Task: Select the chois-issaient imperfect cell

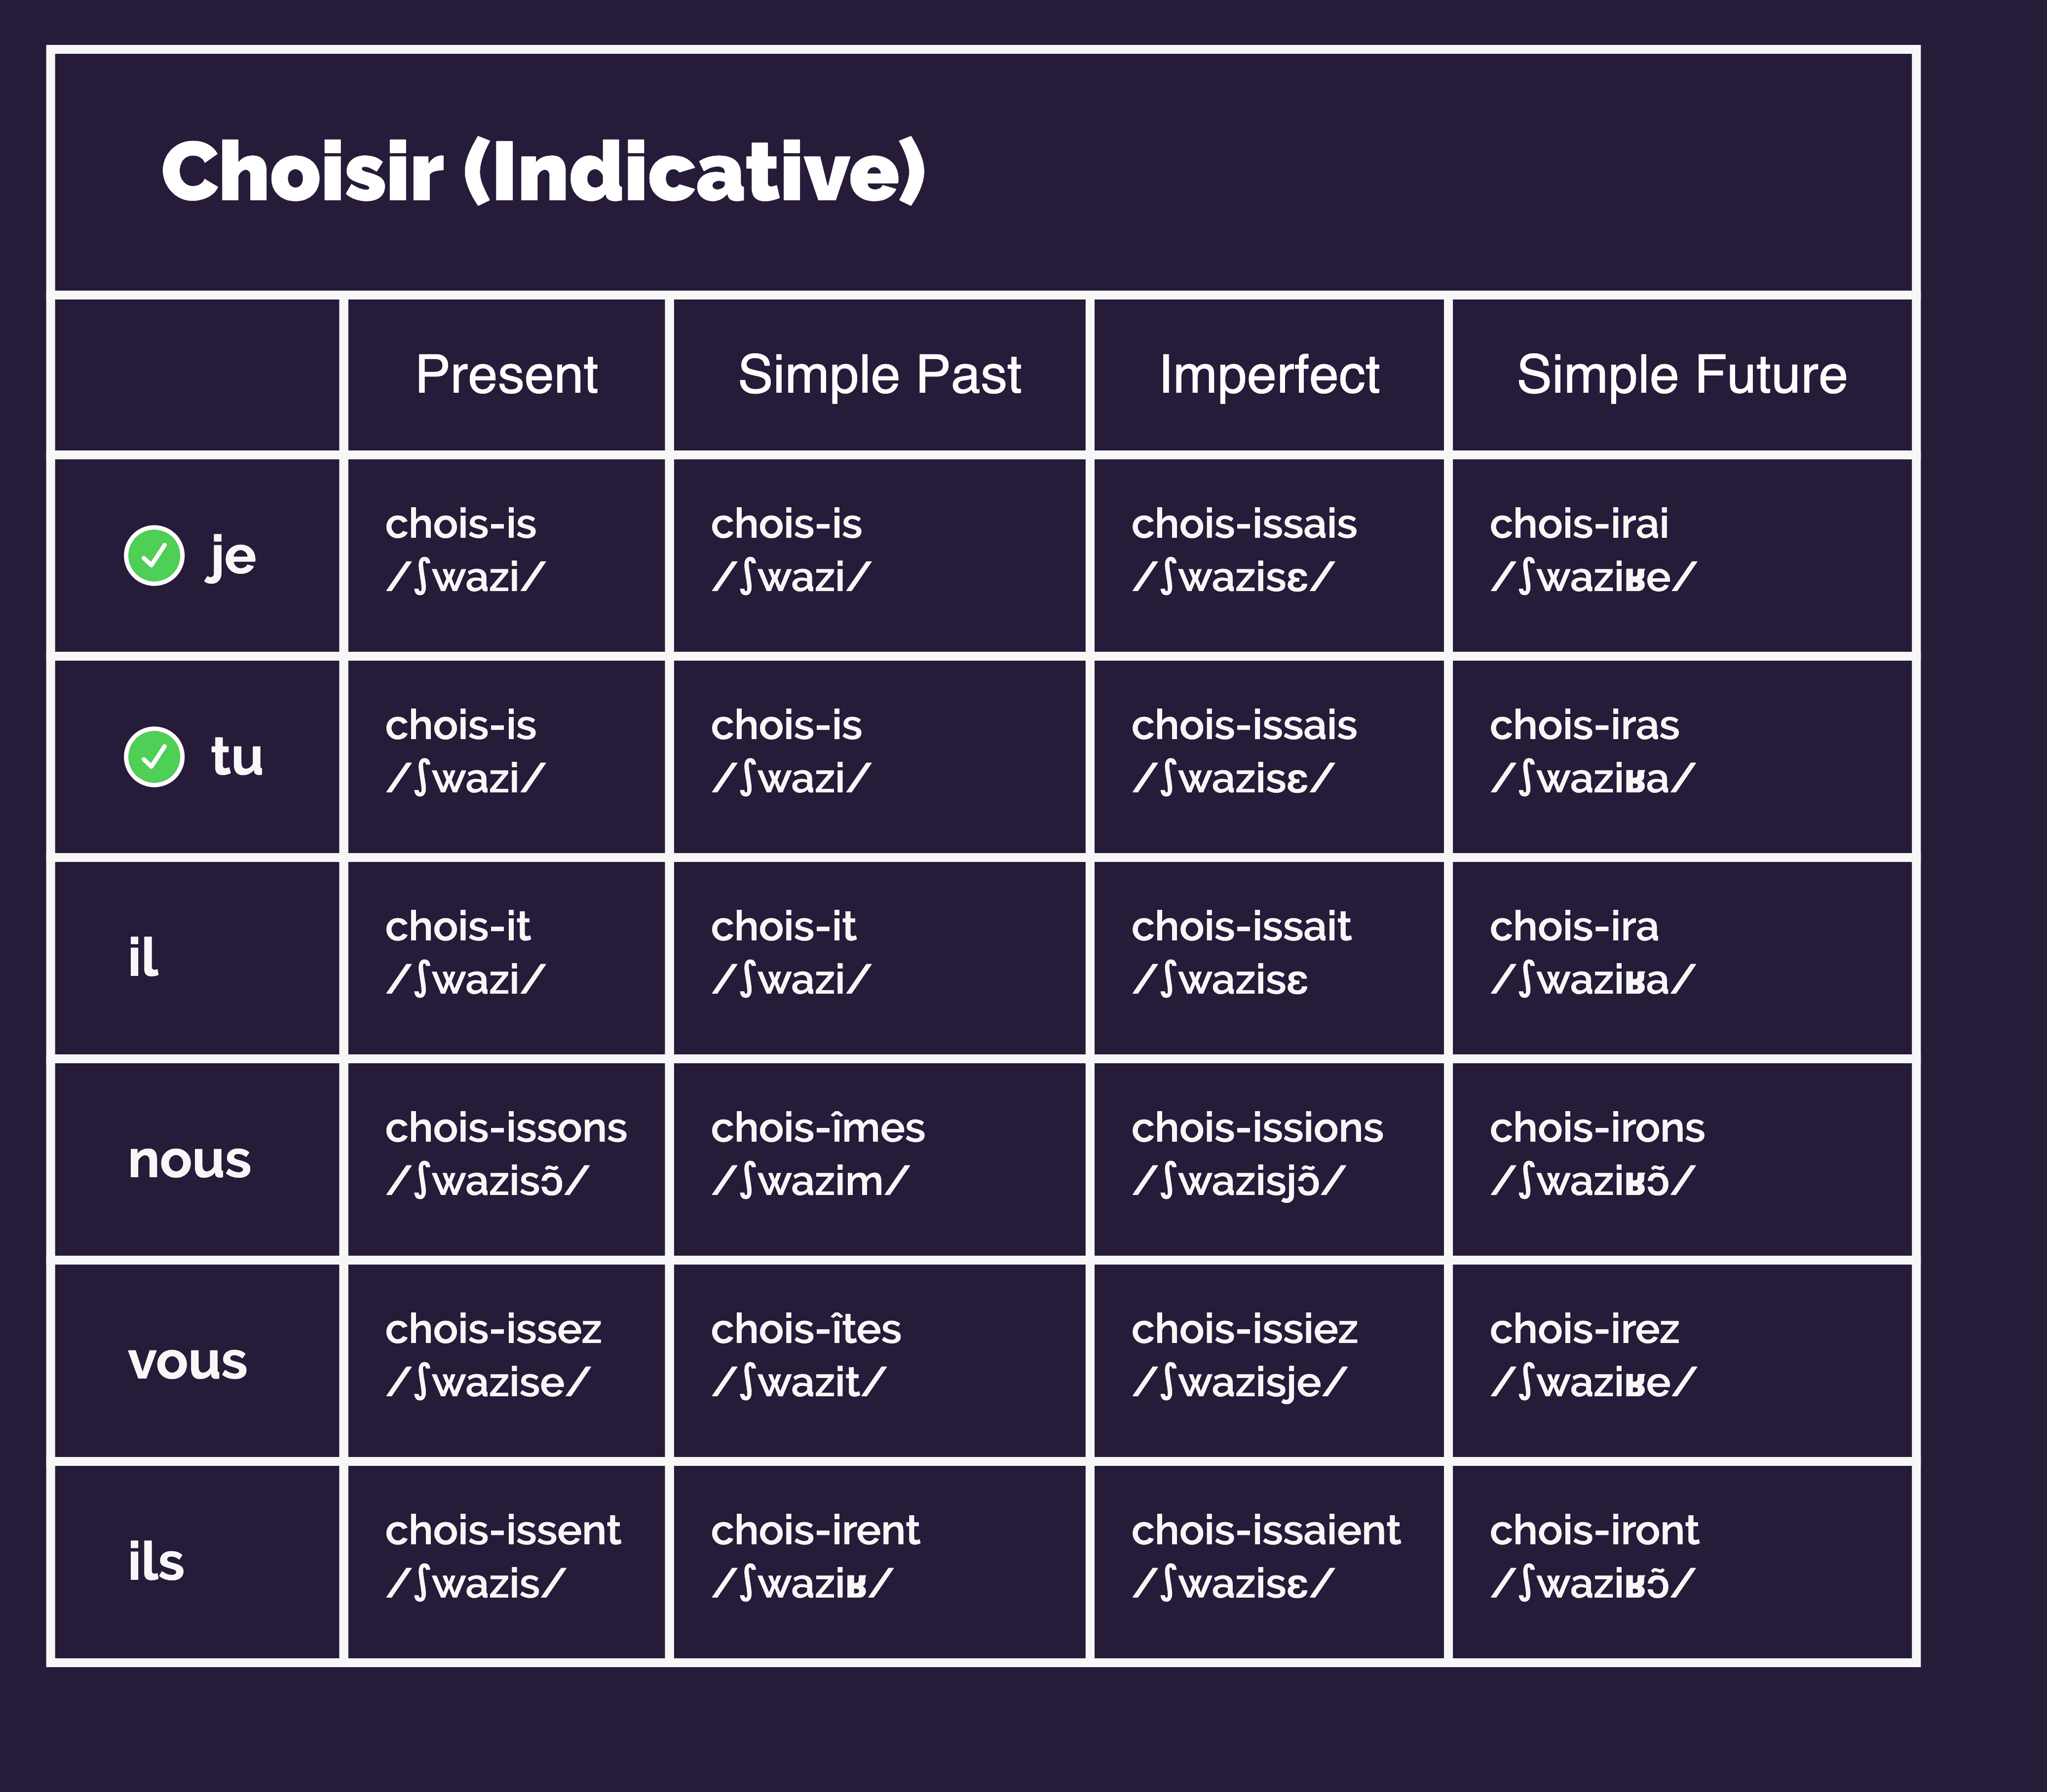Action: tap(1269, 1562)
